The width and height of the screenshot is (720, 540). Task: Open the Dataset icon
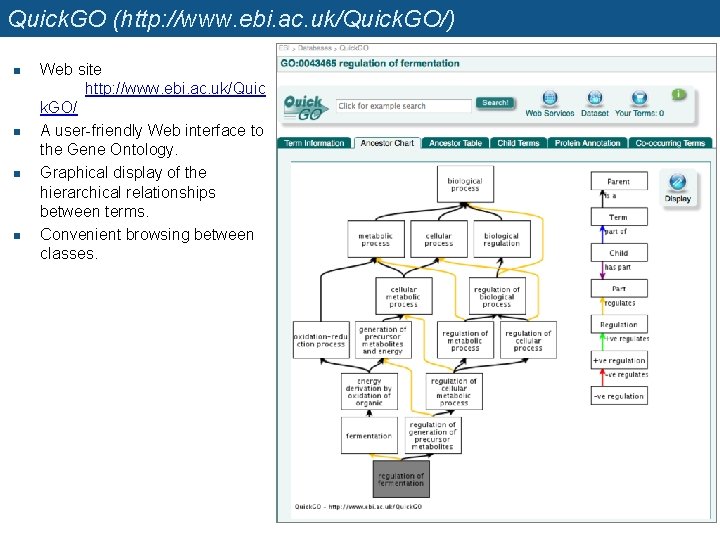click(x=595, y=98)
